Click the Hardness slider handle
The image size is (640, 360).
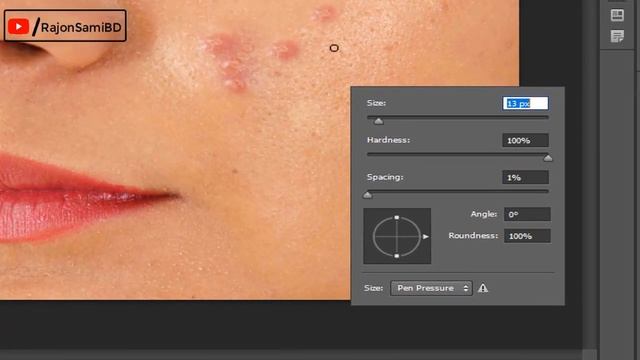click(x=548, y=158)
